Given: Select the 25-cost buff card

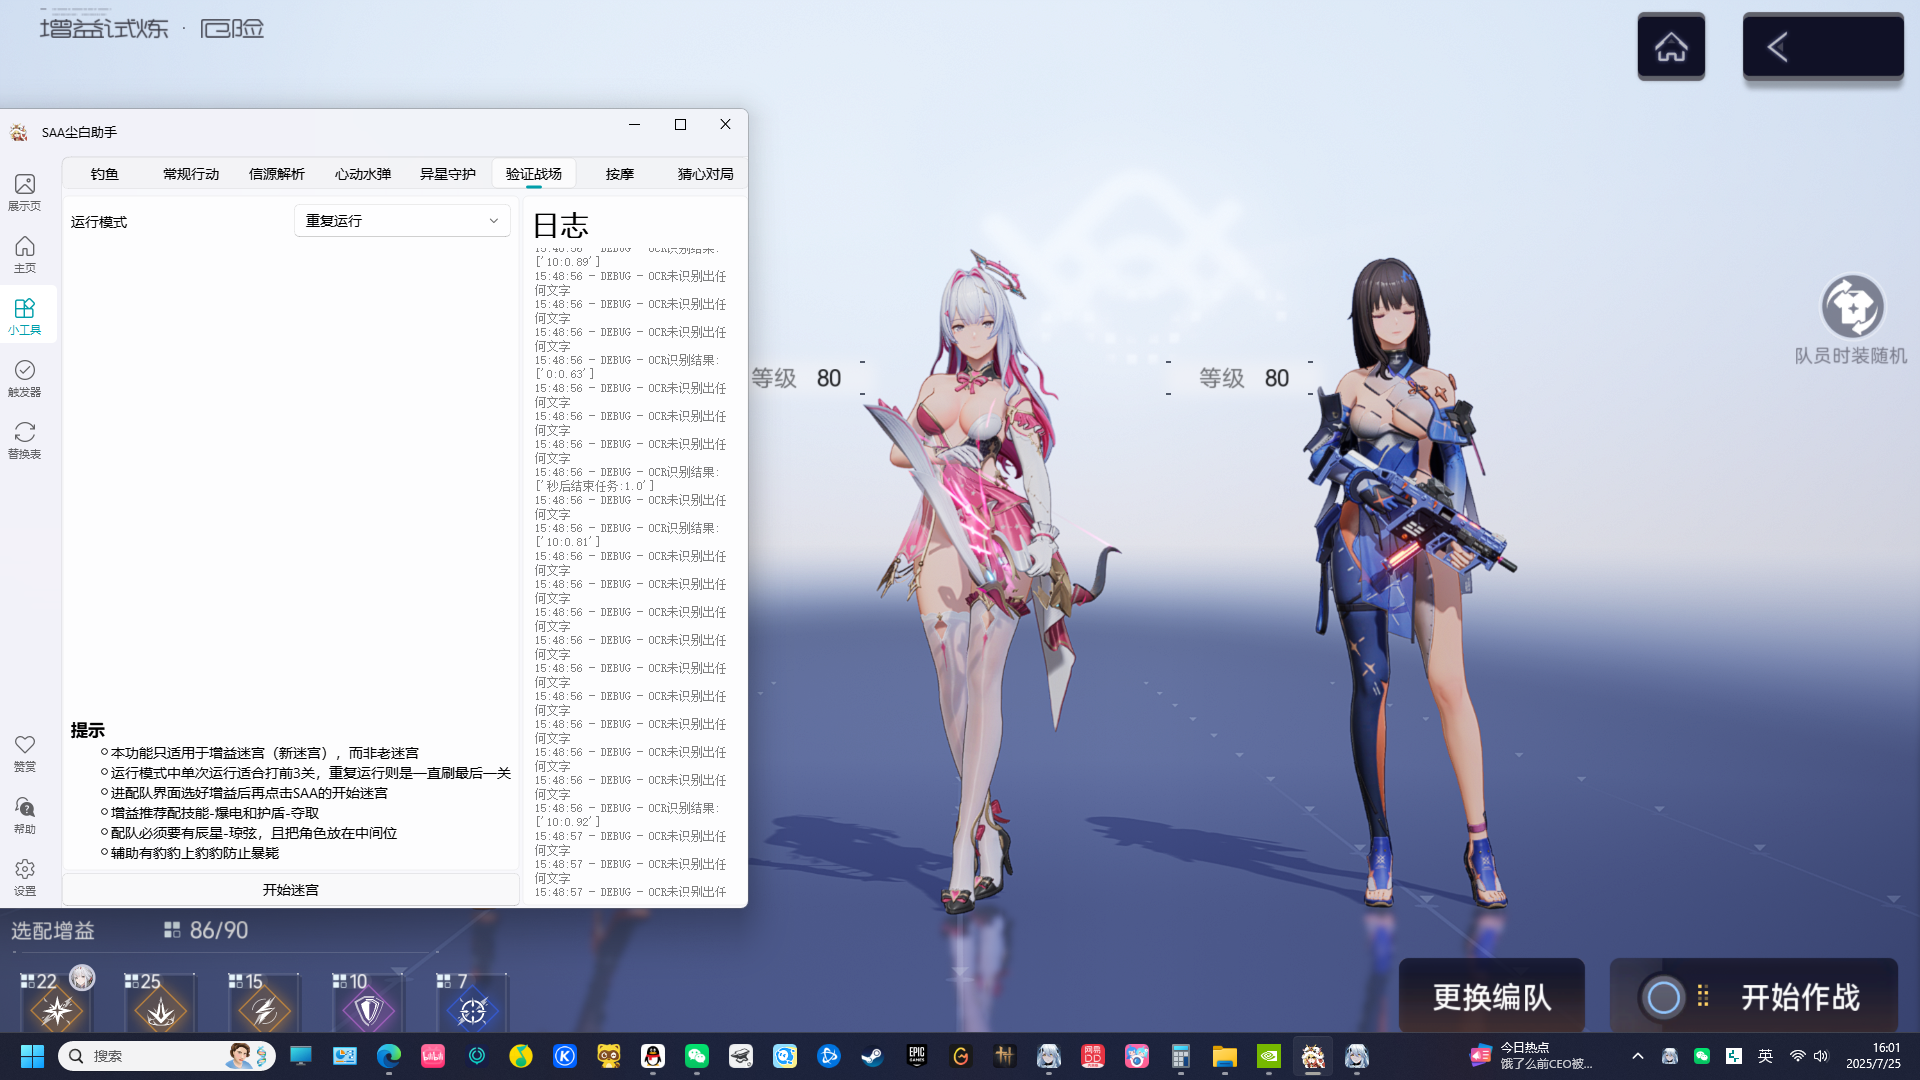Looking at the screenshot, I should [x=160, y=1002].
